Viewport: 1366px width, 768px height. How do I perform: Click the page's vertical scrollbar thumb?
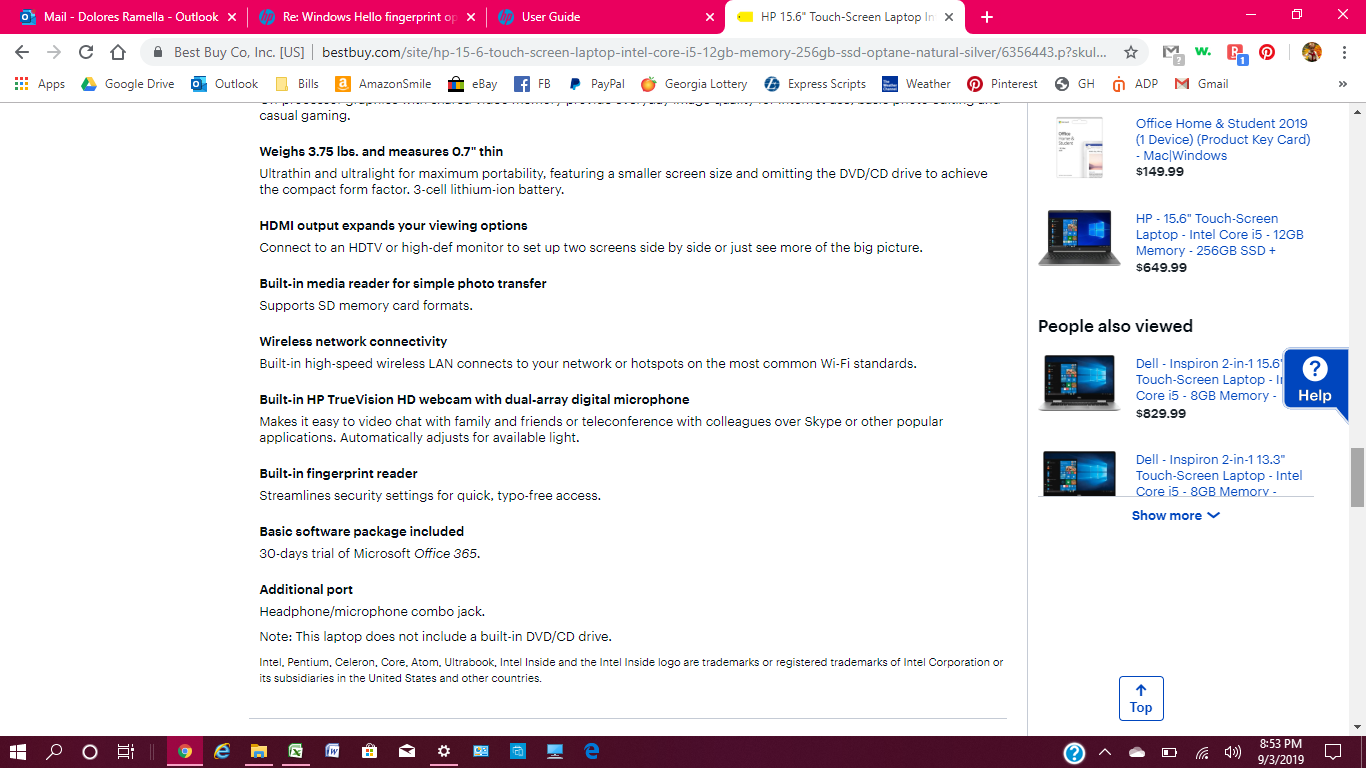click(1357, 478)
